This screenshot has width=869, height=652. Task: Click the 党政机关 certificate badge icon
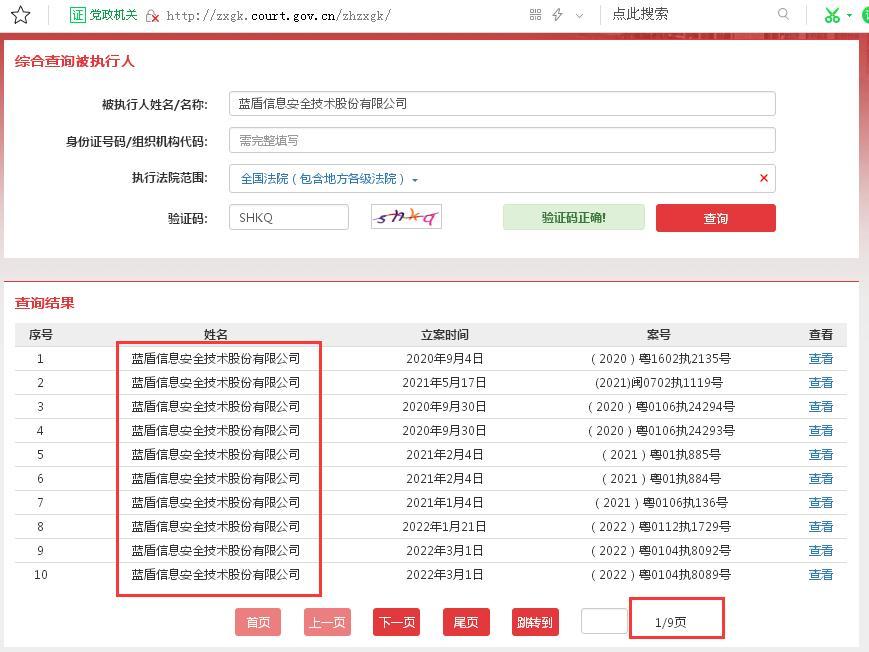point(78,15)
